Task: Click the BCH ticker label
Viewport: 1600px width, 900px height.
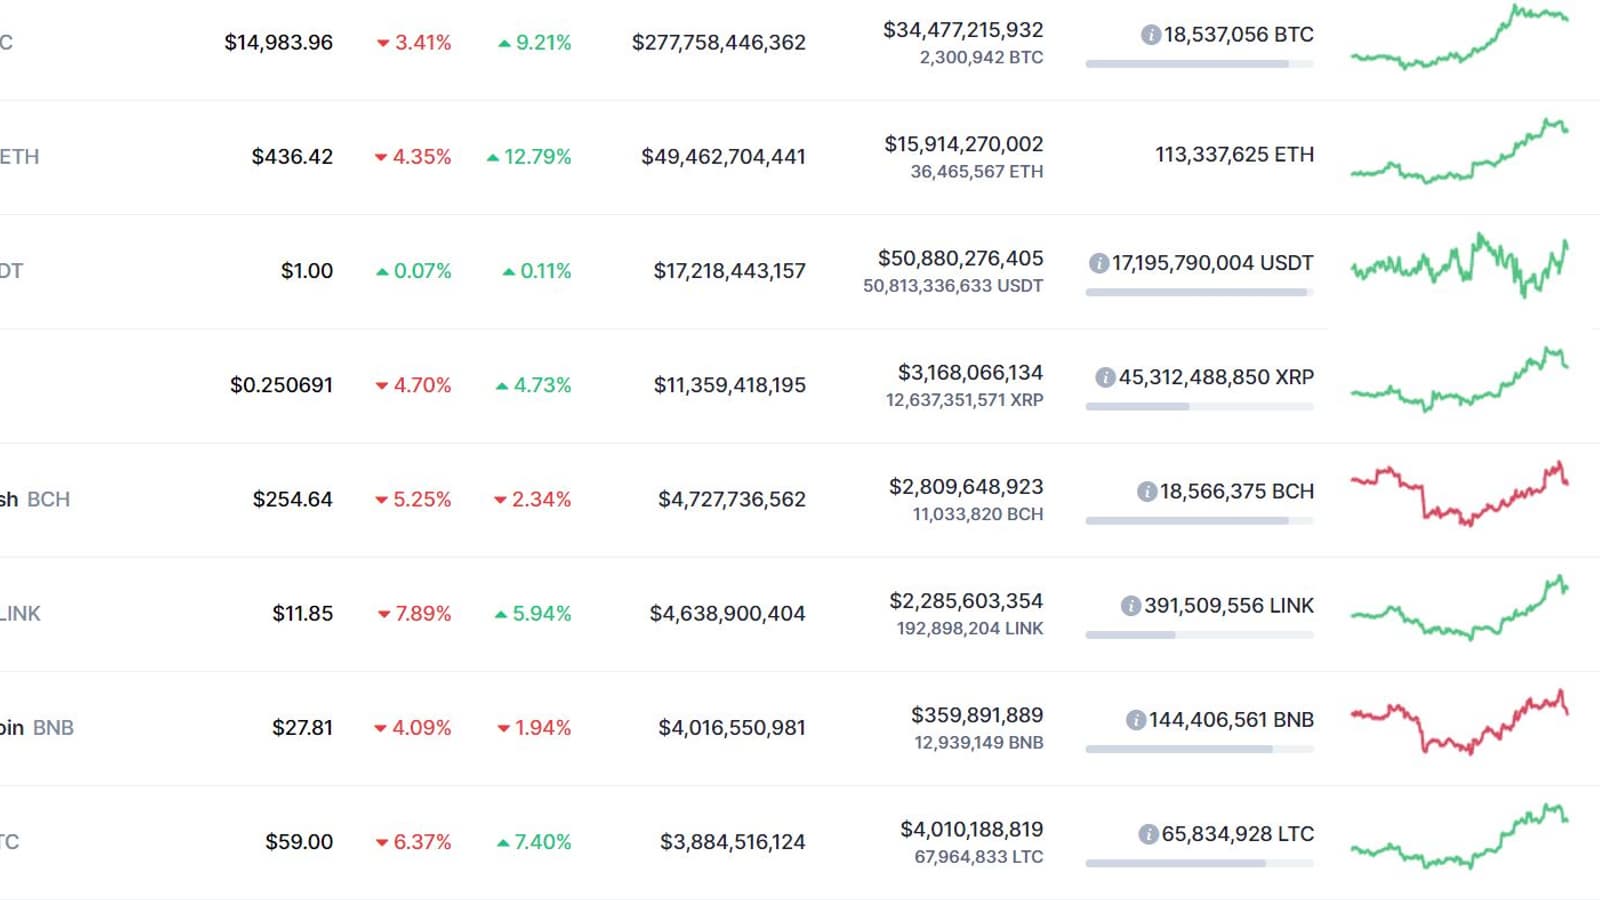Action: tap(48, 499)
